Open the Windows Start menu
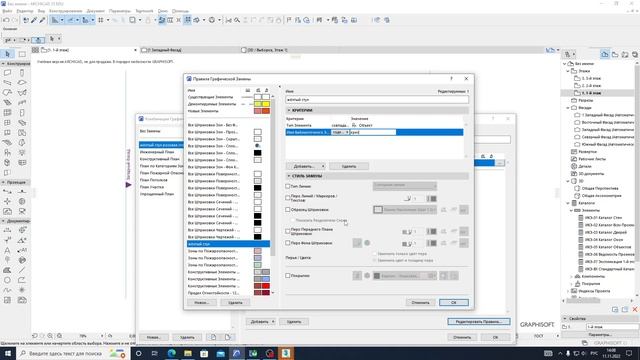Image resolution: width=640 pixels, height=360 pixels. (7, 353)
